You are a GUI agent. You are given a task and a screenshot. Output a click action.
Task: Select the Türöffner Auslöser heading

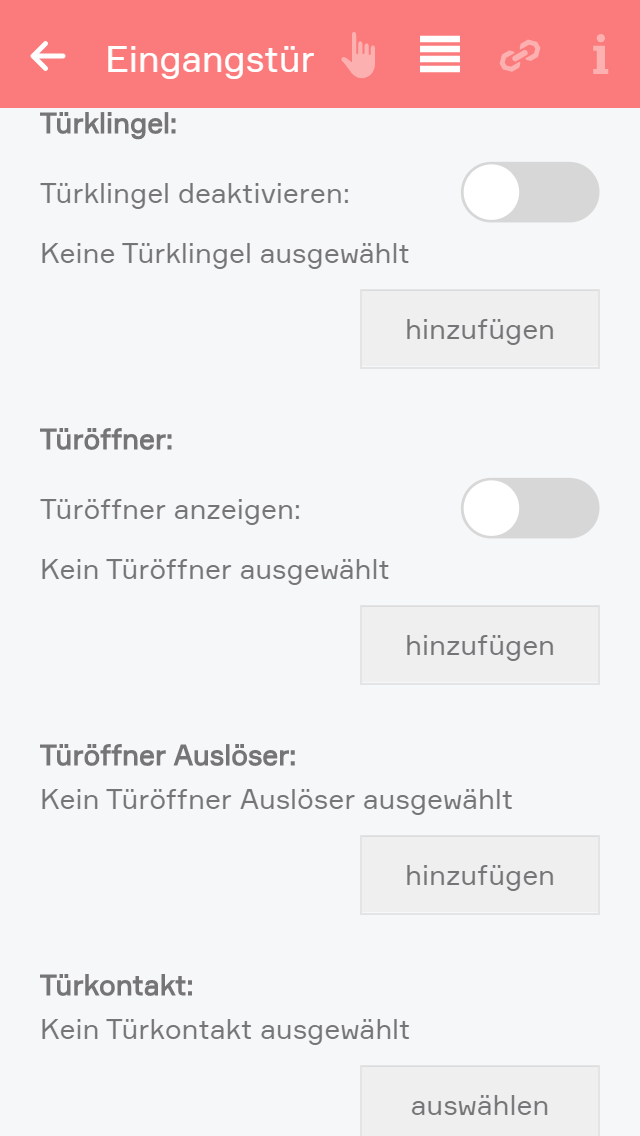(168, 755)
